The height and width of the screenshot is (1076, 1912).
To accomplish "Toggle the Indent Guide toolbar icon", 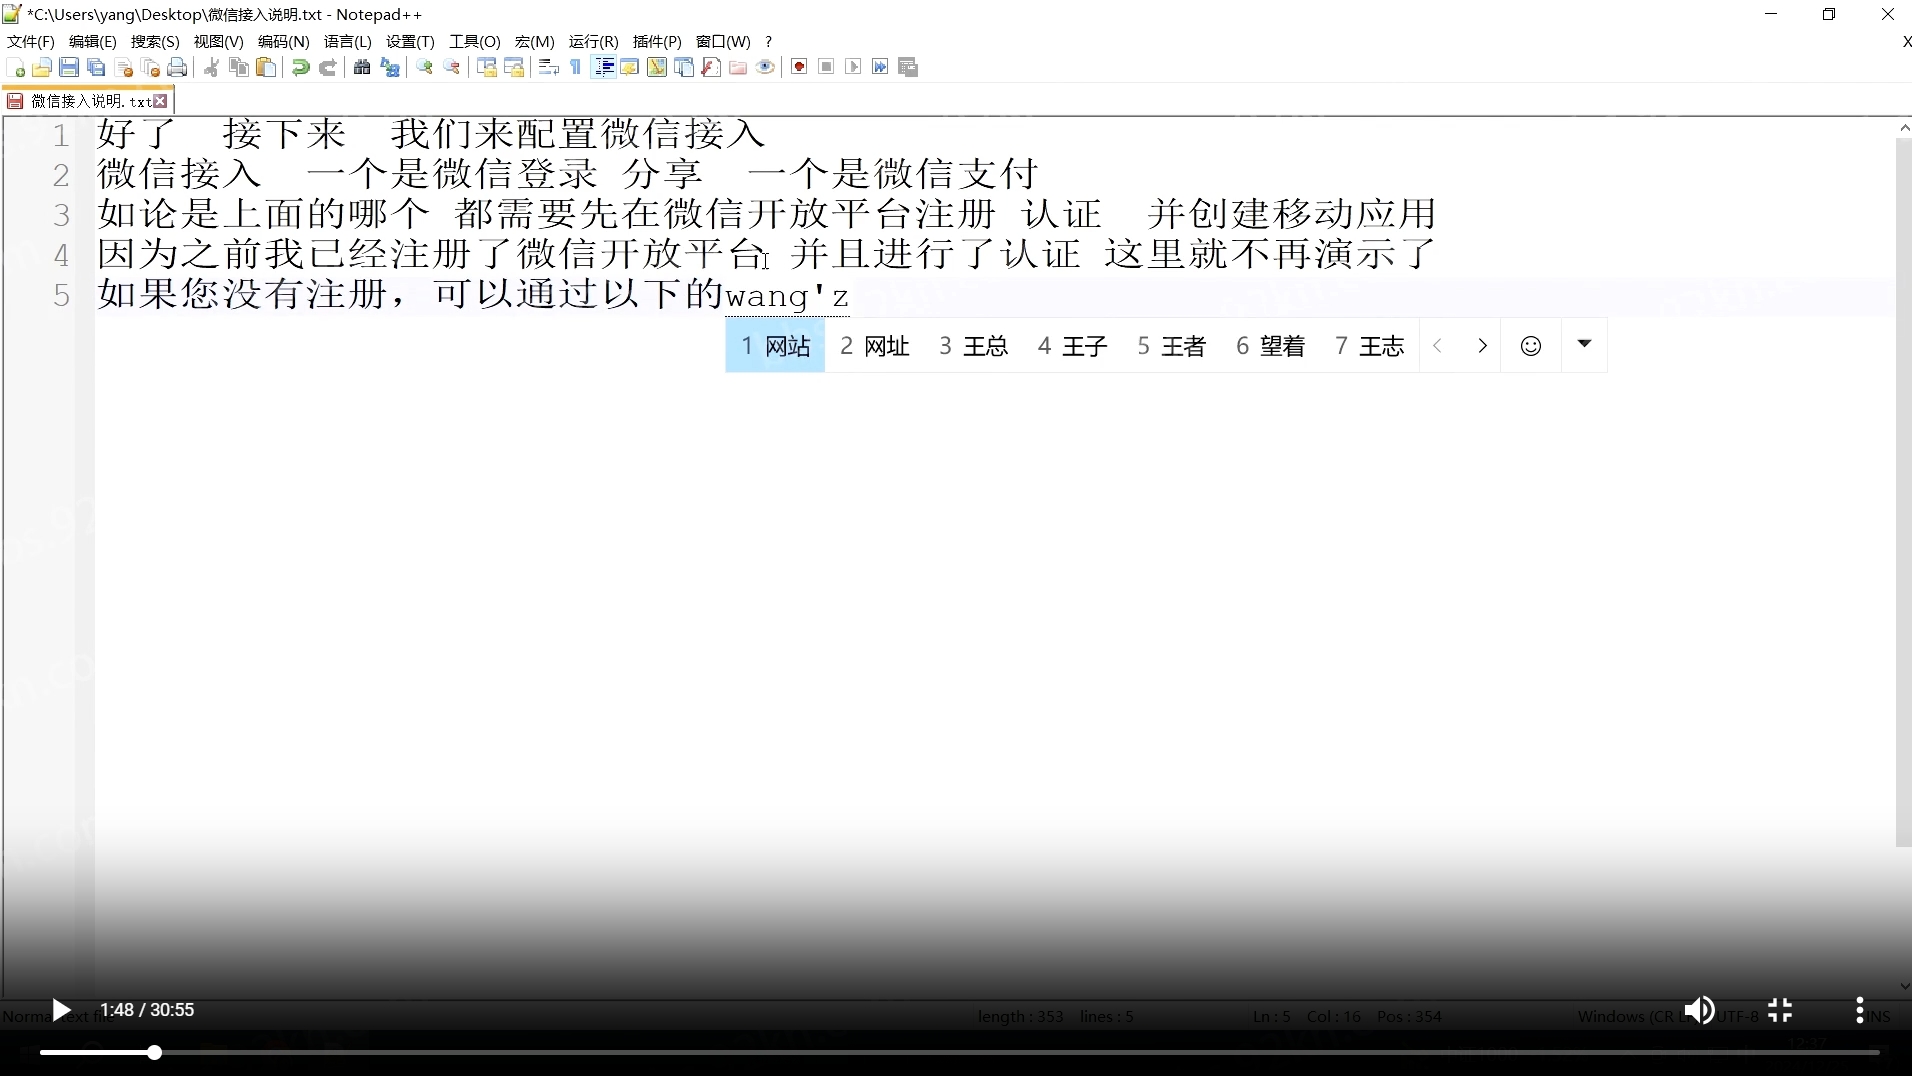I will click(604, 67).
